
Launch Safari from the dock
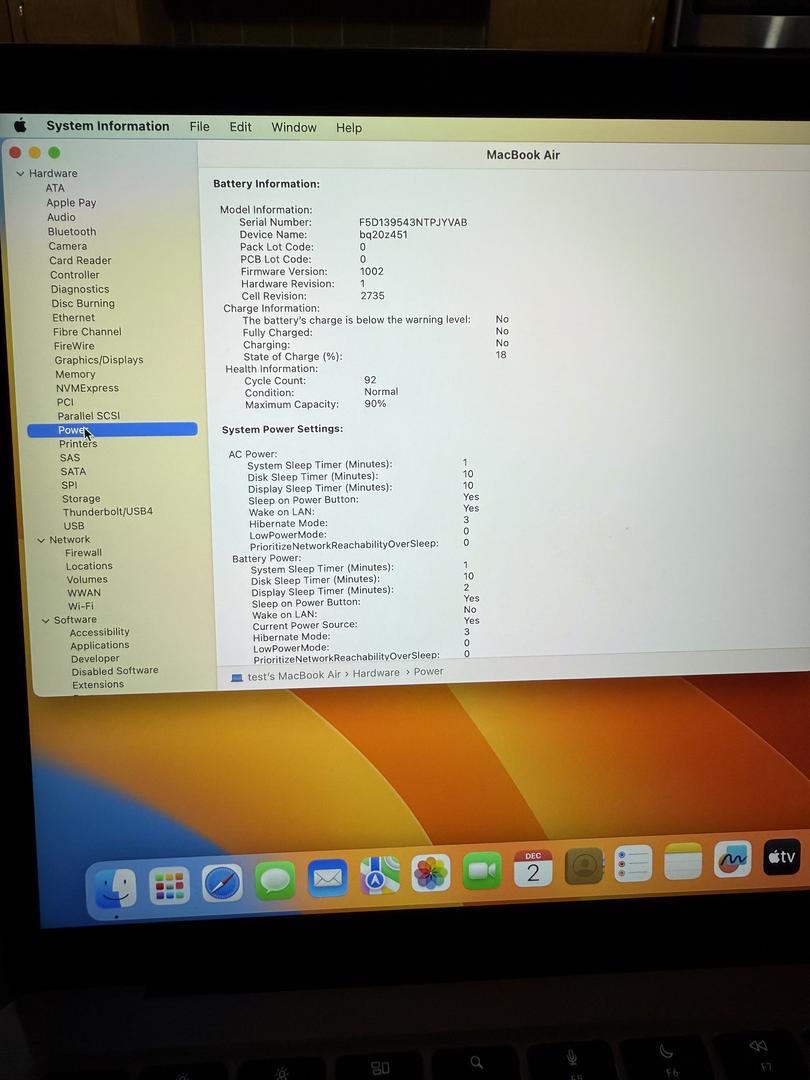[x=222, y=883]
